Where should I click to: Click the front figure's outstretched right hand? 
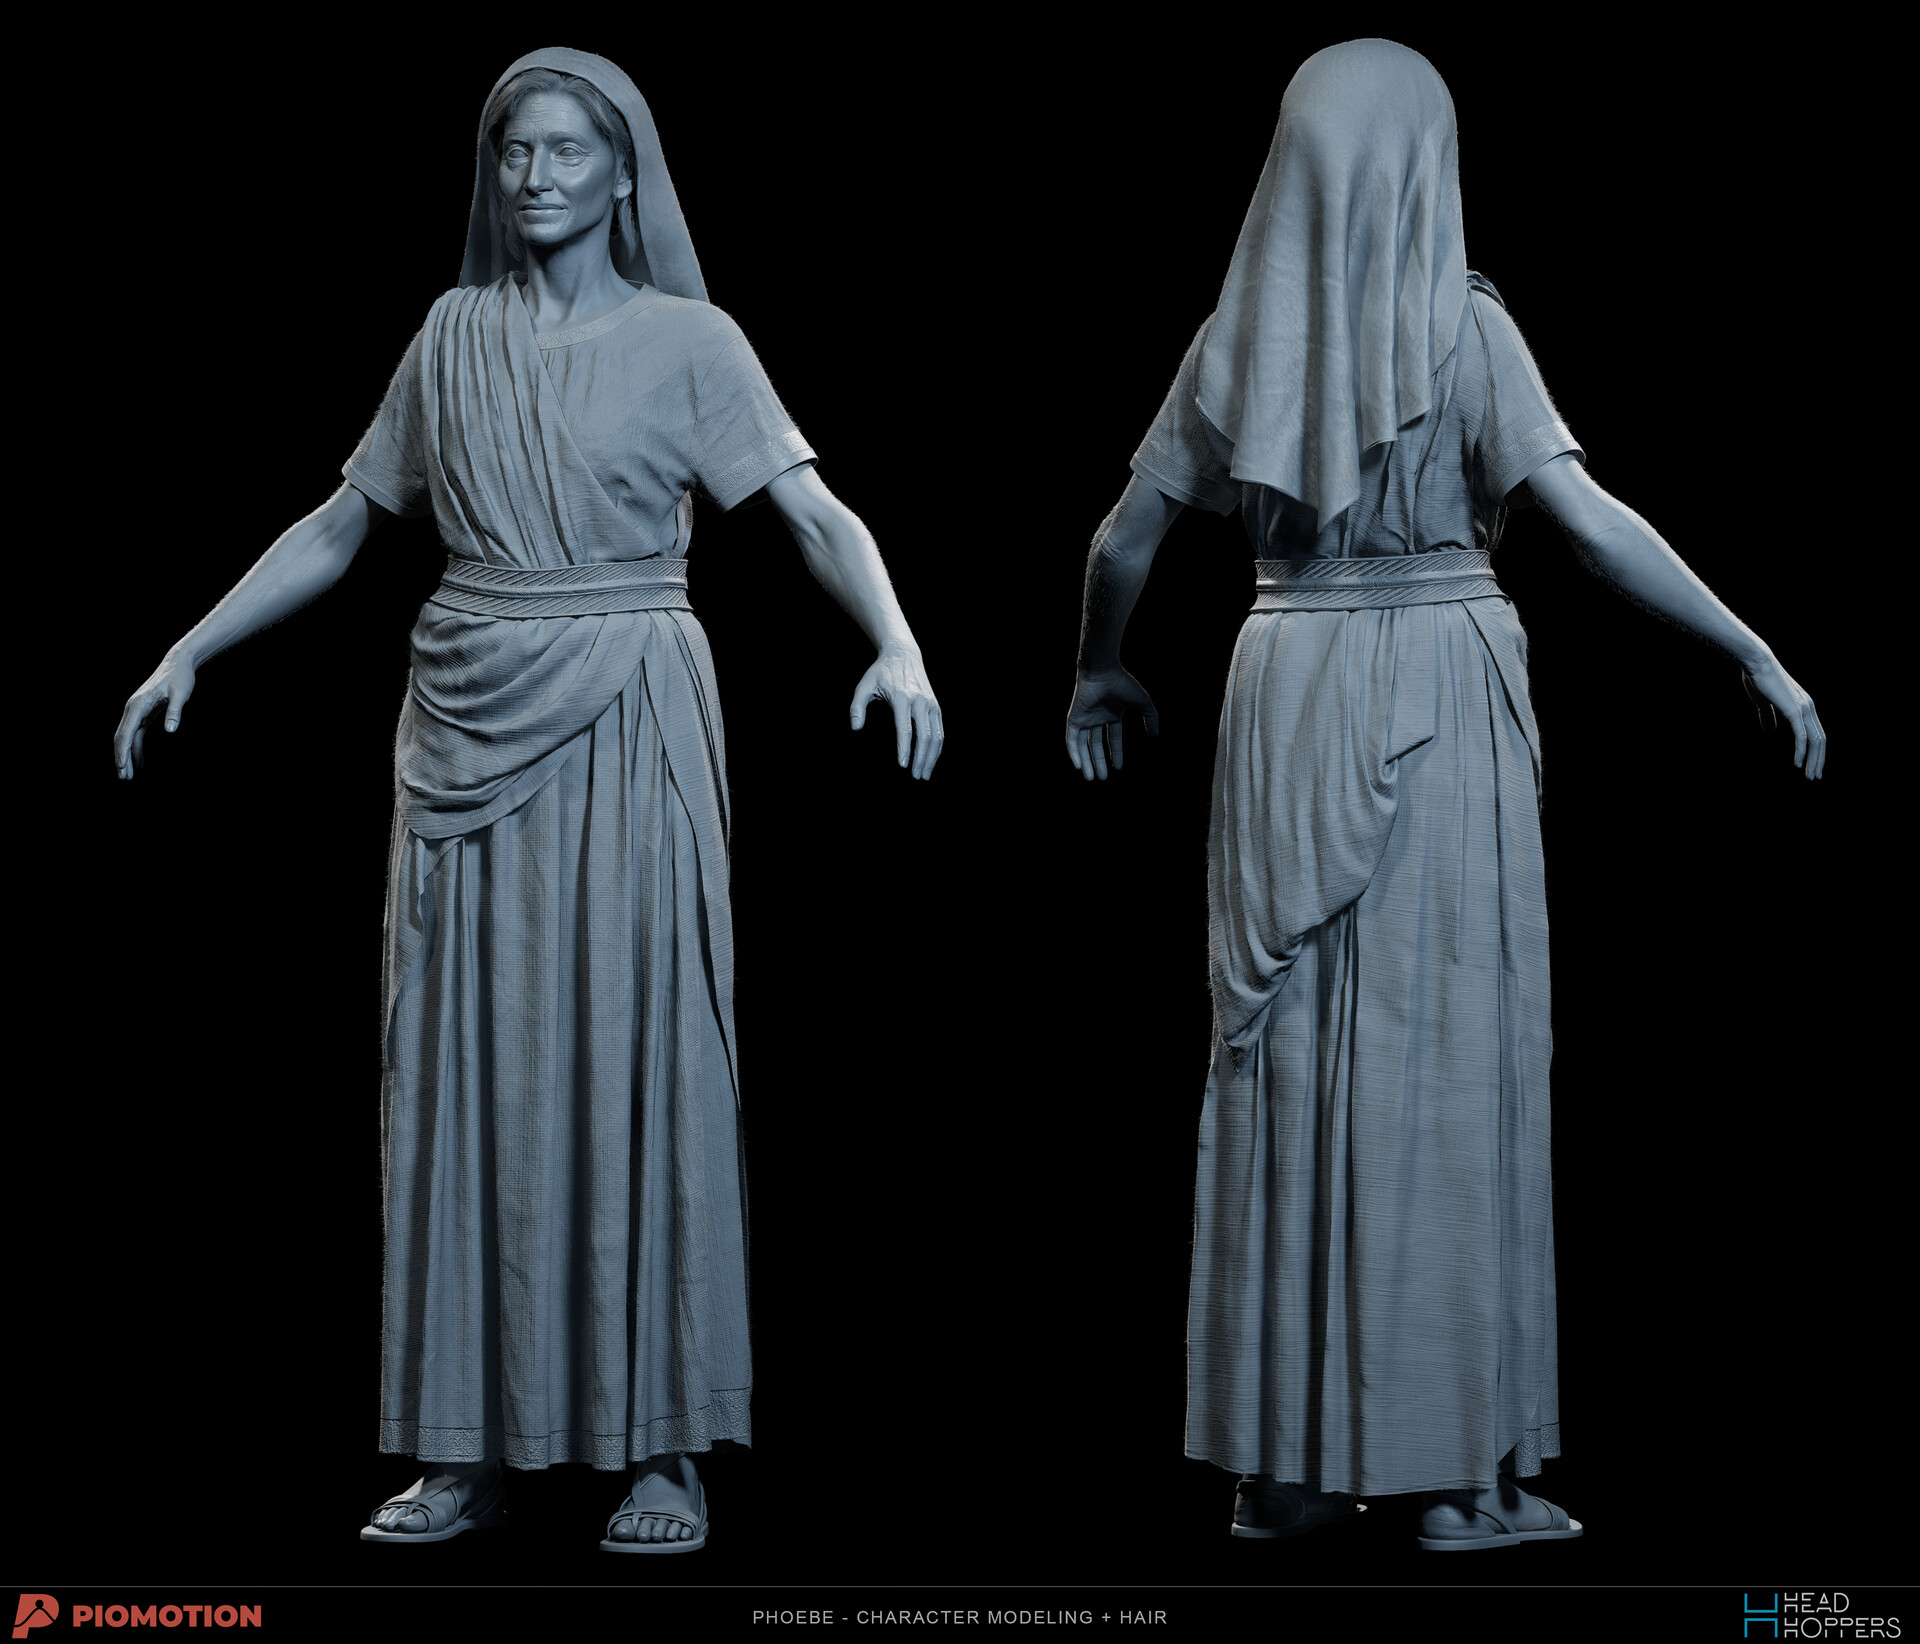150,710
